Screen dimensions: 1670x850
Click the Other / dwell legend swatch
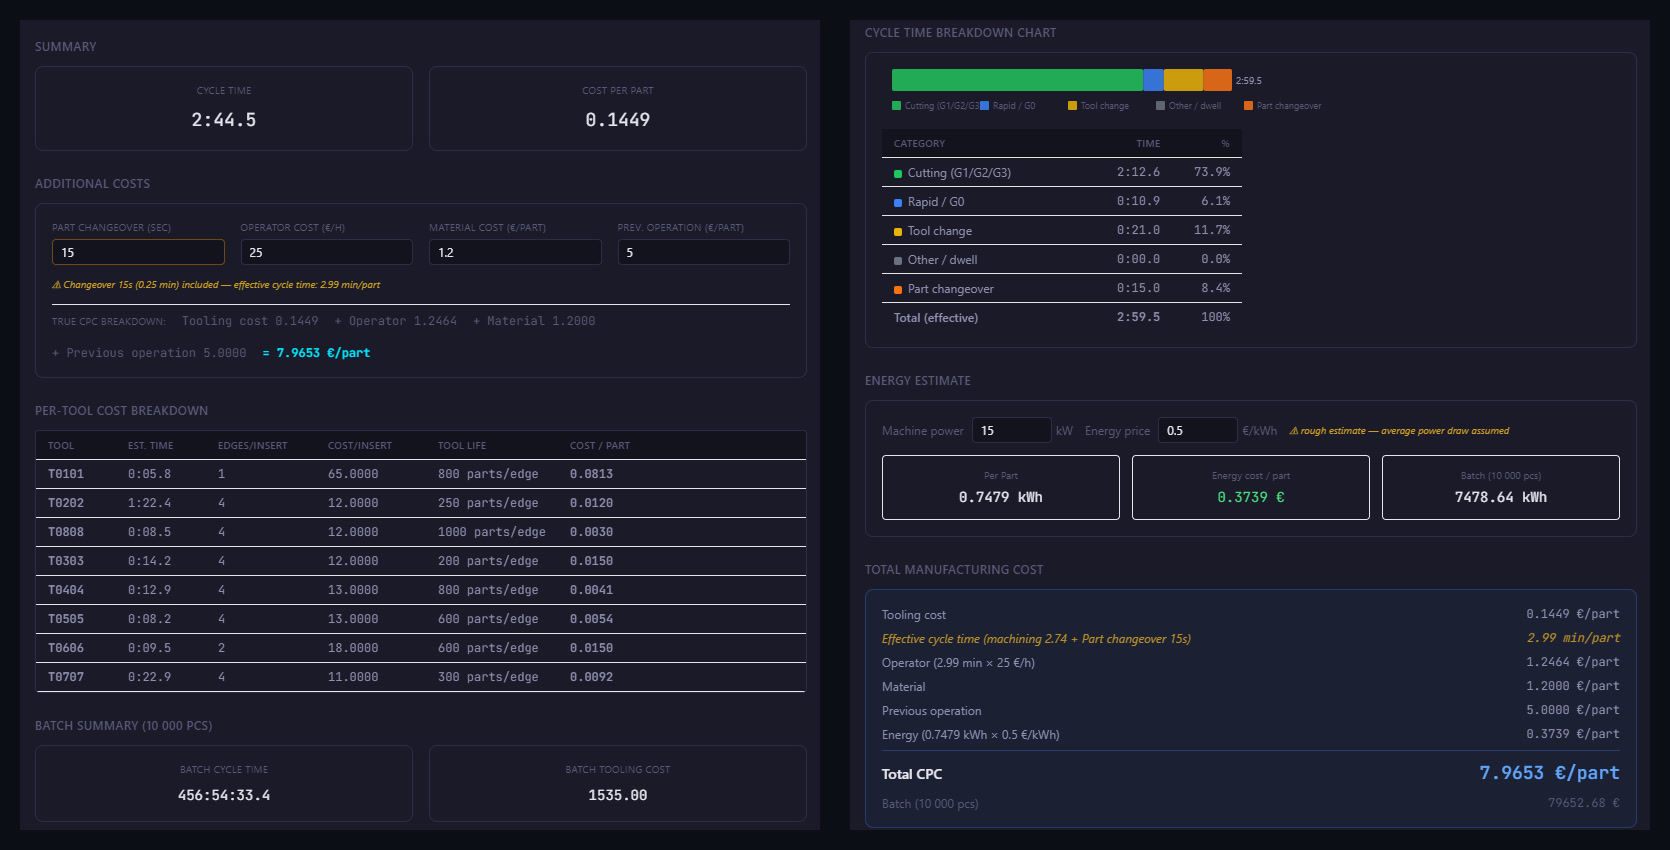[x=1160, y=105]
